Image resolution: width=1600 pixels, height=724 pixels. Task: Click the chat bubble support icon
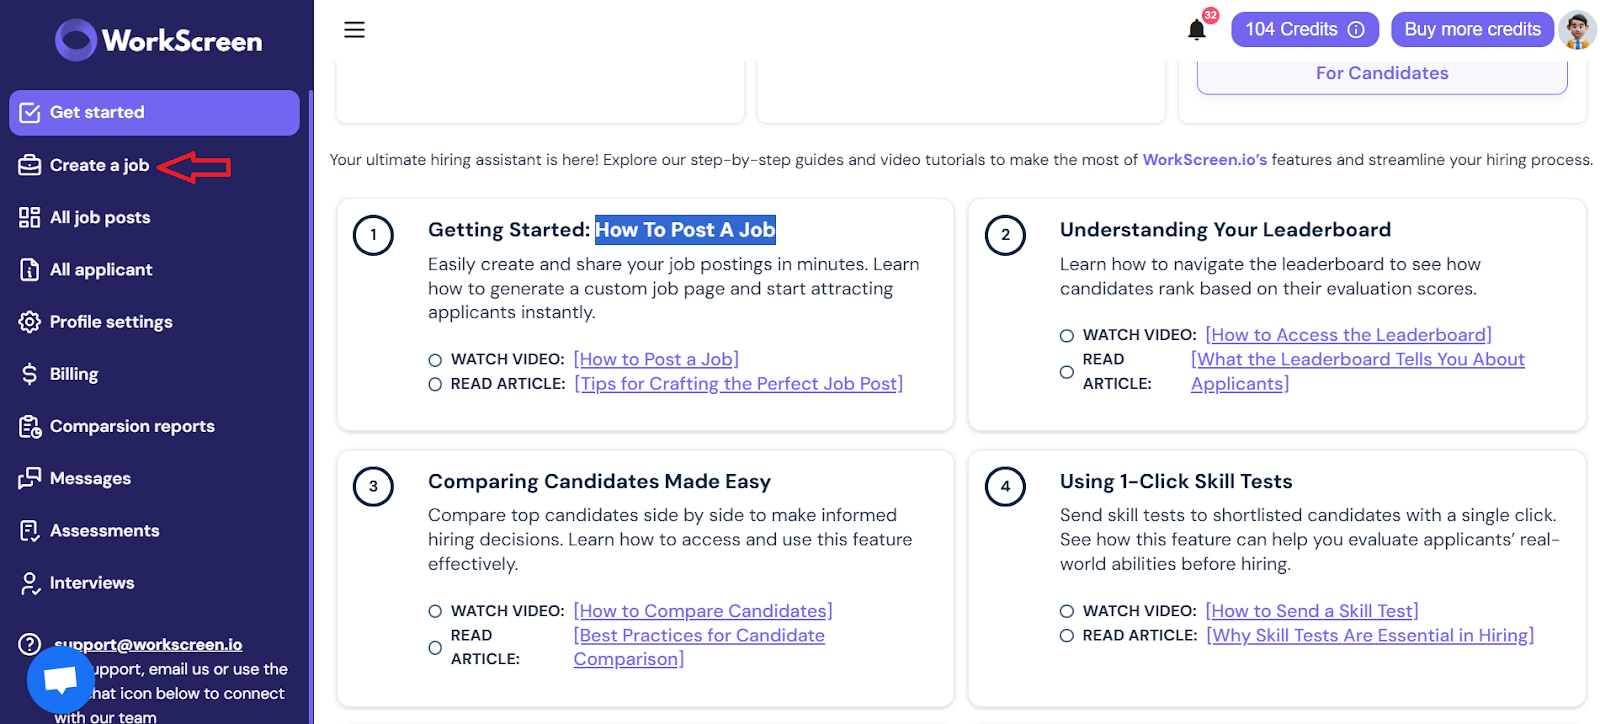click(60, 680)
